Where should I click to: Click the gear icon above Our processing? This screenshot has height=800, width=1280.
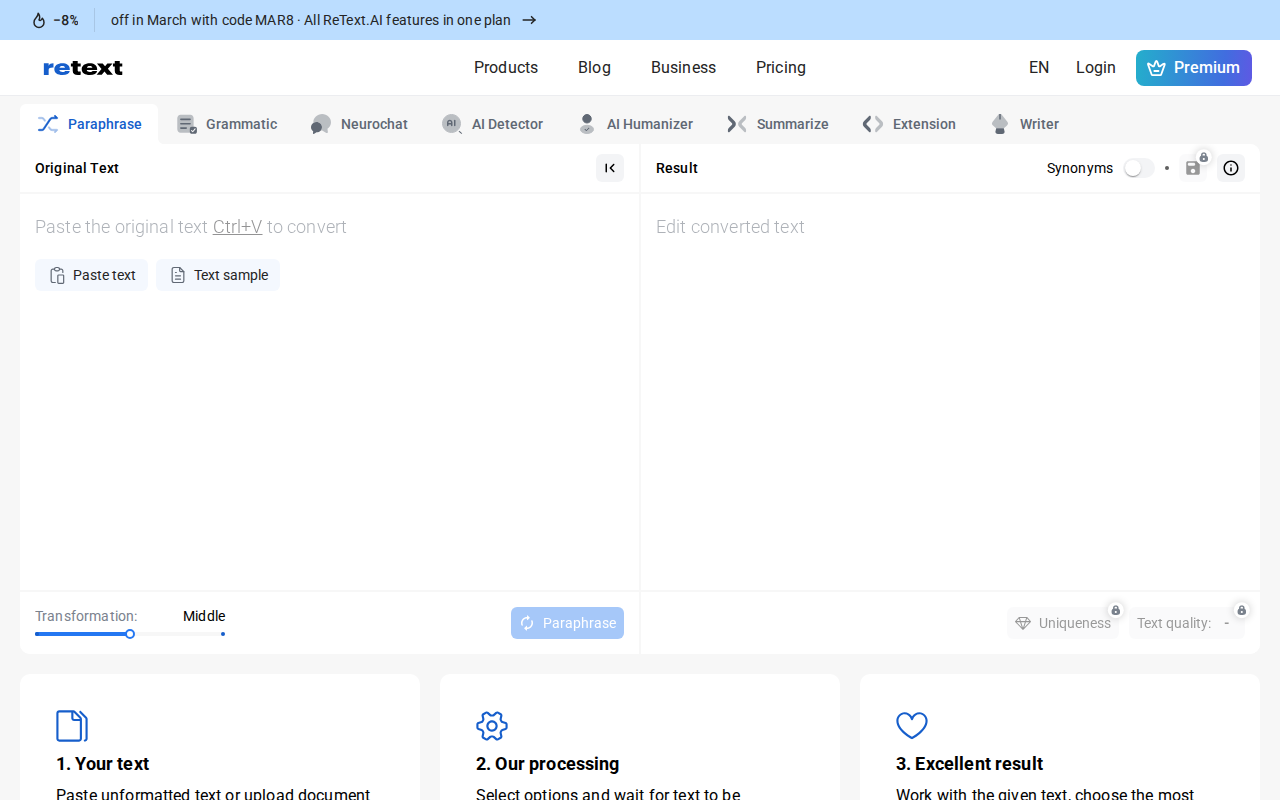click(492, 726)
